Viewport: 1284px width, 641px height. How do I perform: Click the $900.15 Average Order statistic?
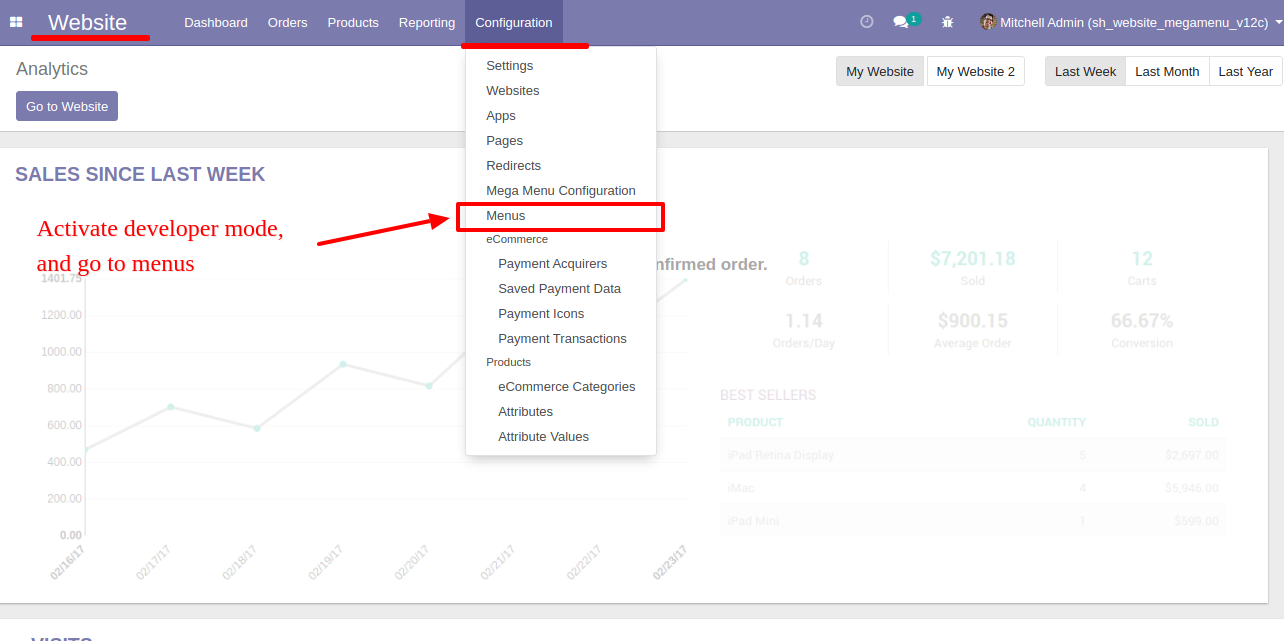click(973, 330)
